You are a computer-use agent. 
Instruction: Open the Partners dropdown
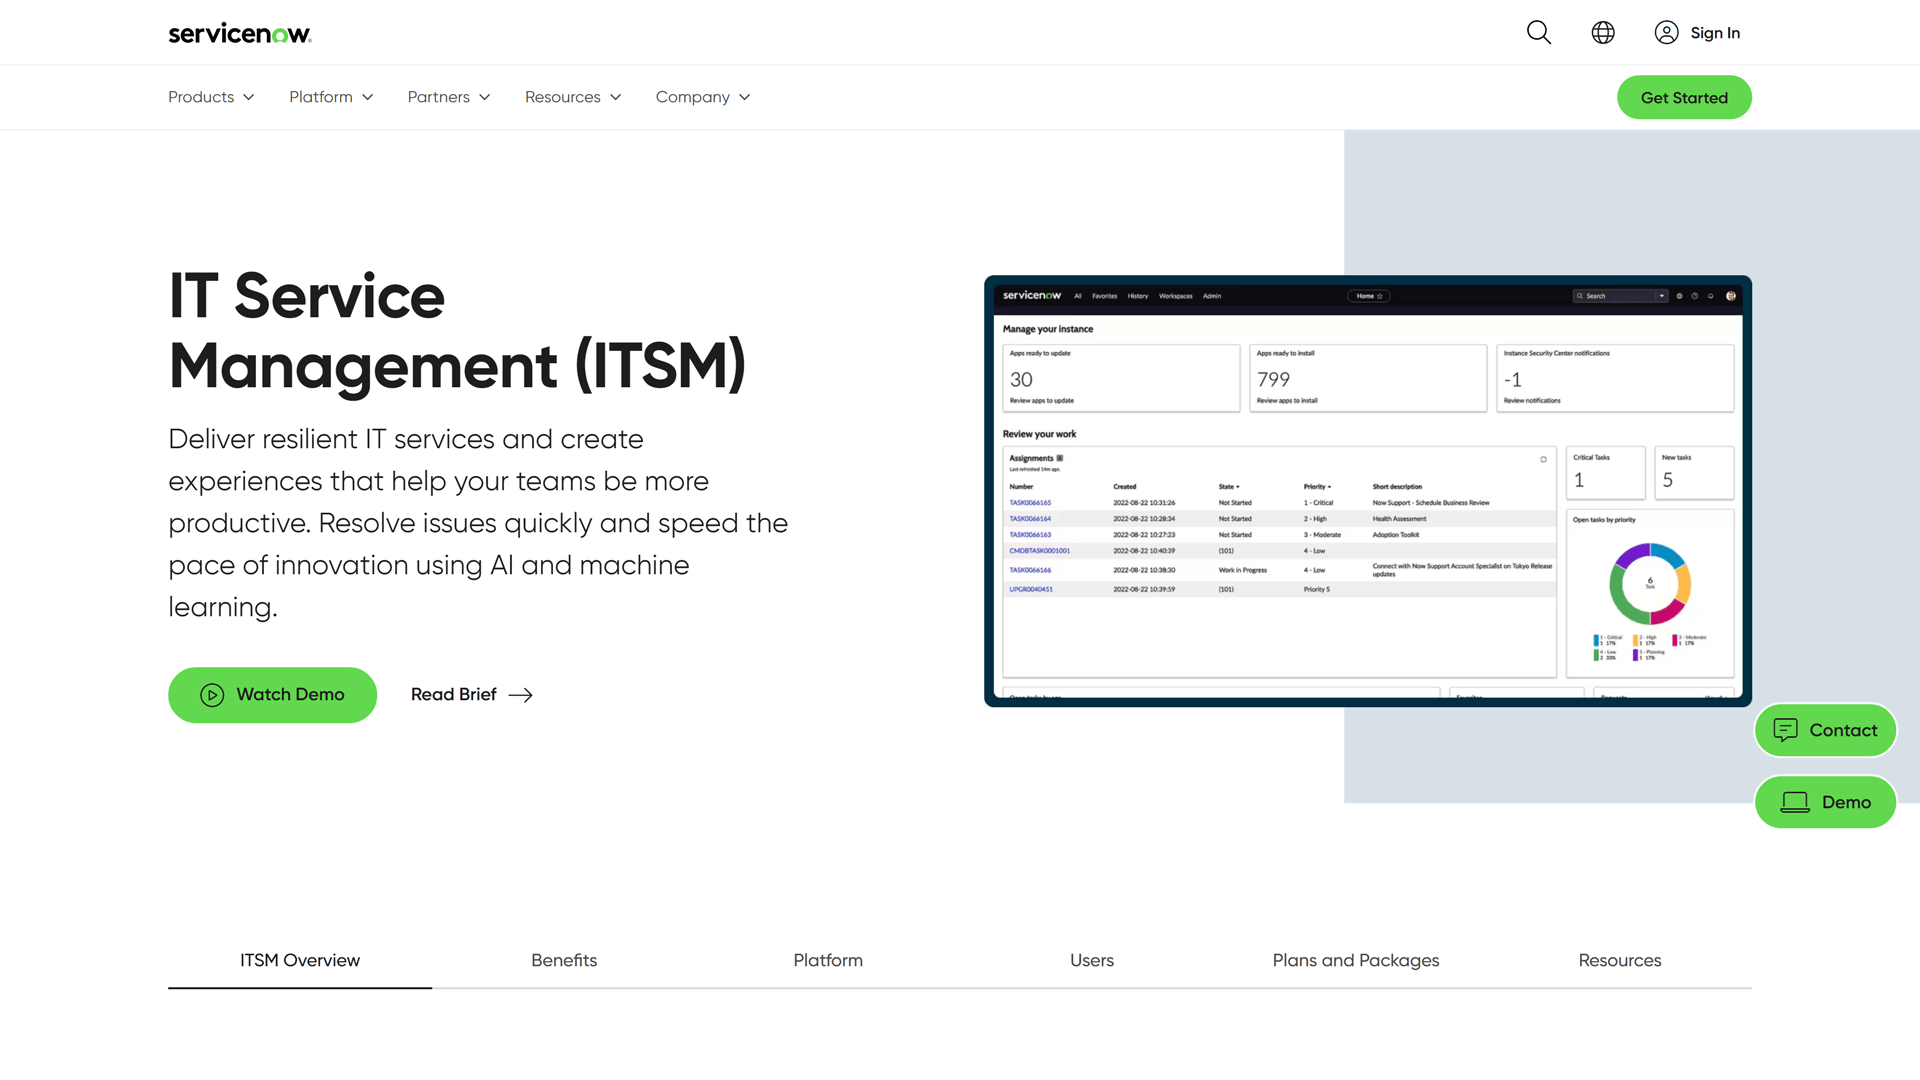click(448, 97)
